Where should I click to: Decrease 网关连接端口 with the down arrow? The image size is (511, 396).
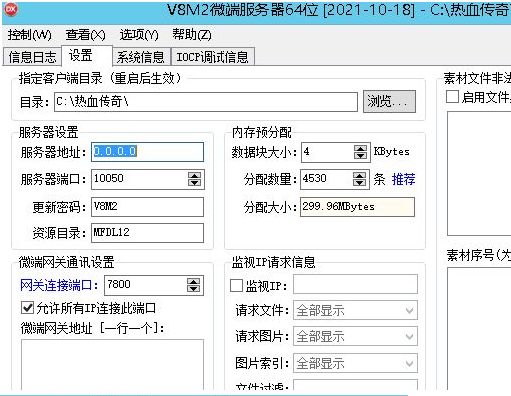click(194, 289)
